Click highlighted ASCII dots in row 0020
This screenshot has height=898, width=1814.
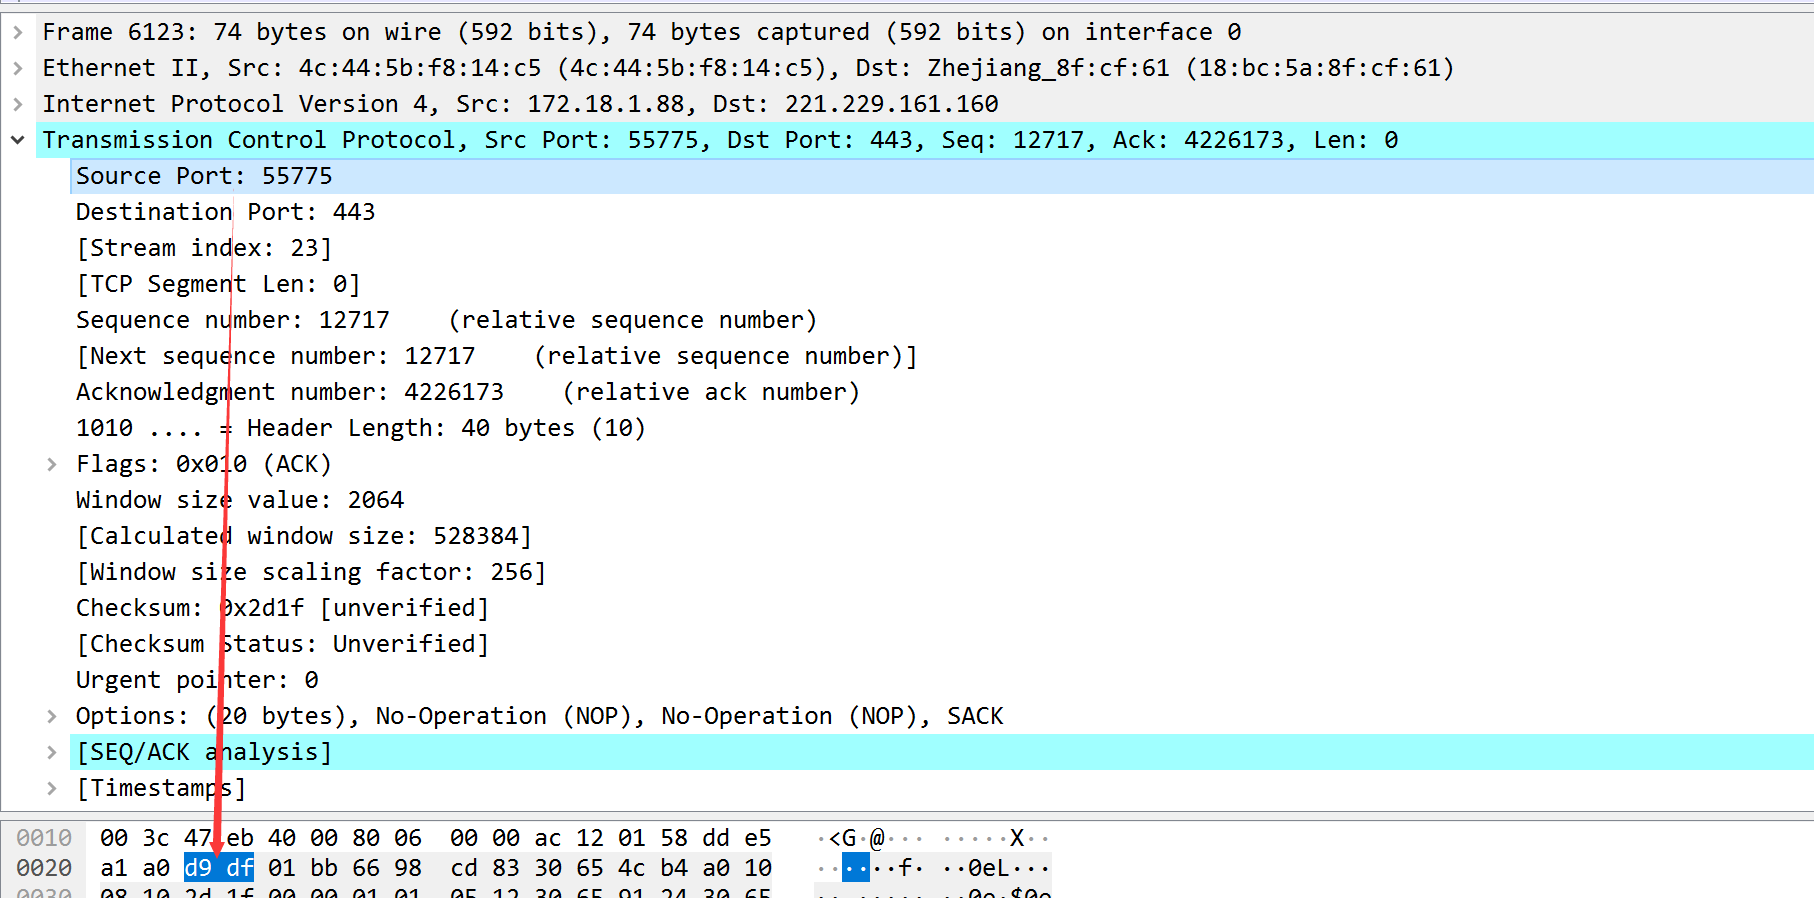[856, 868]
